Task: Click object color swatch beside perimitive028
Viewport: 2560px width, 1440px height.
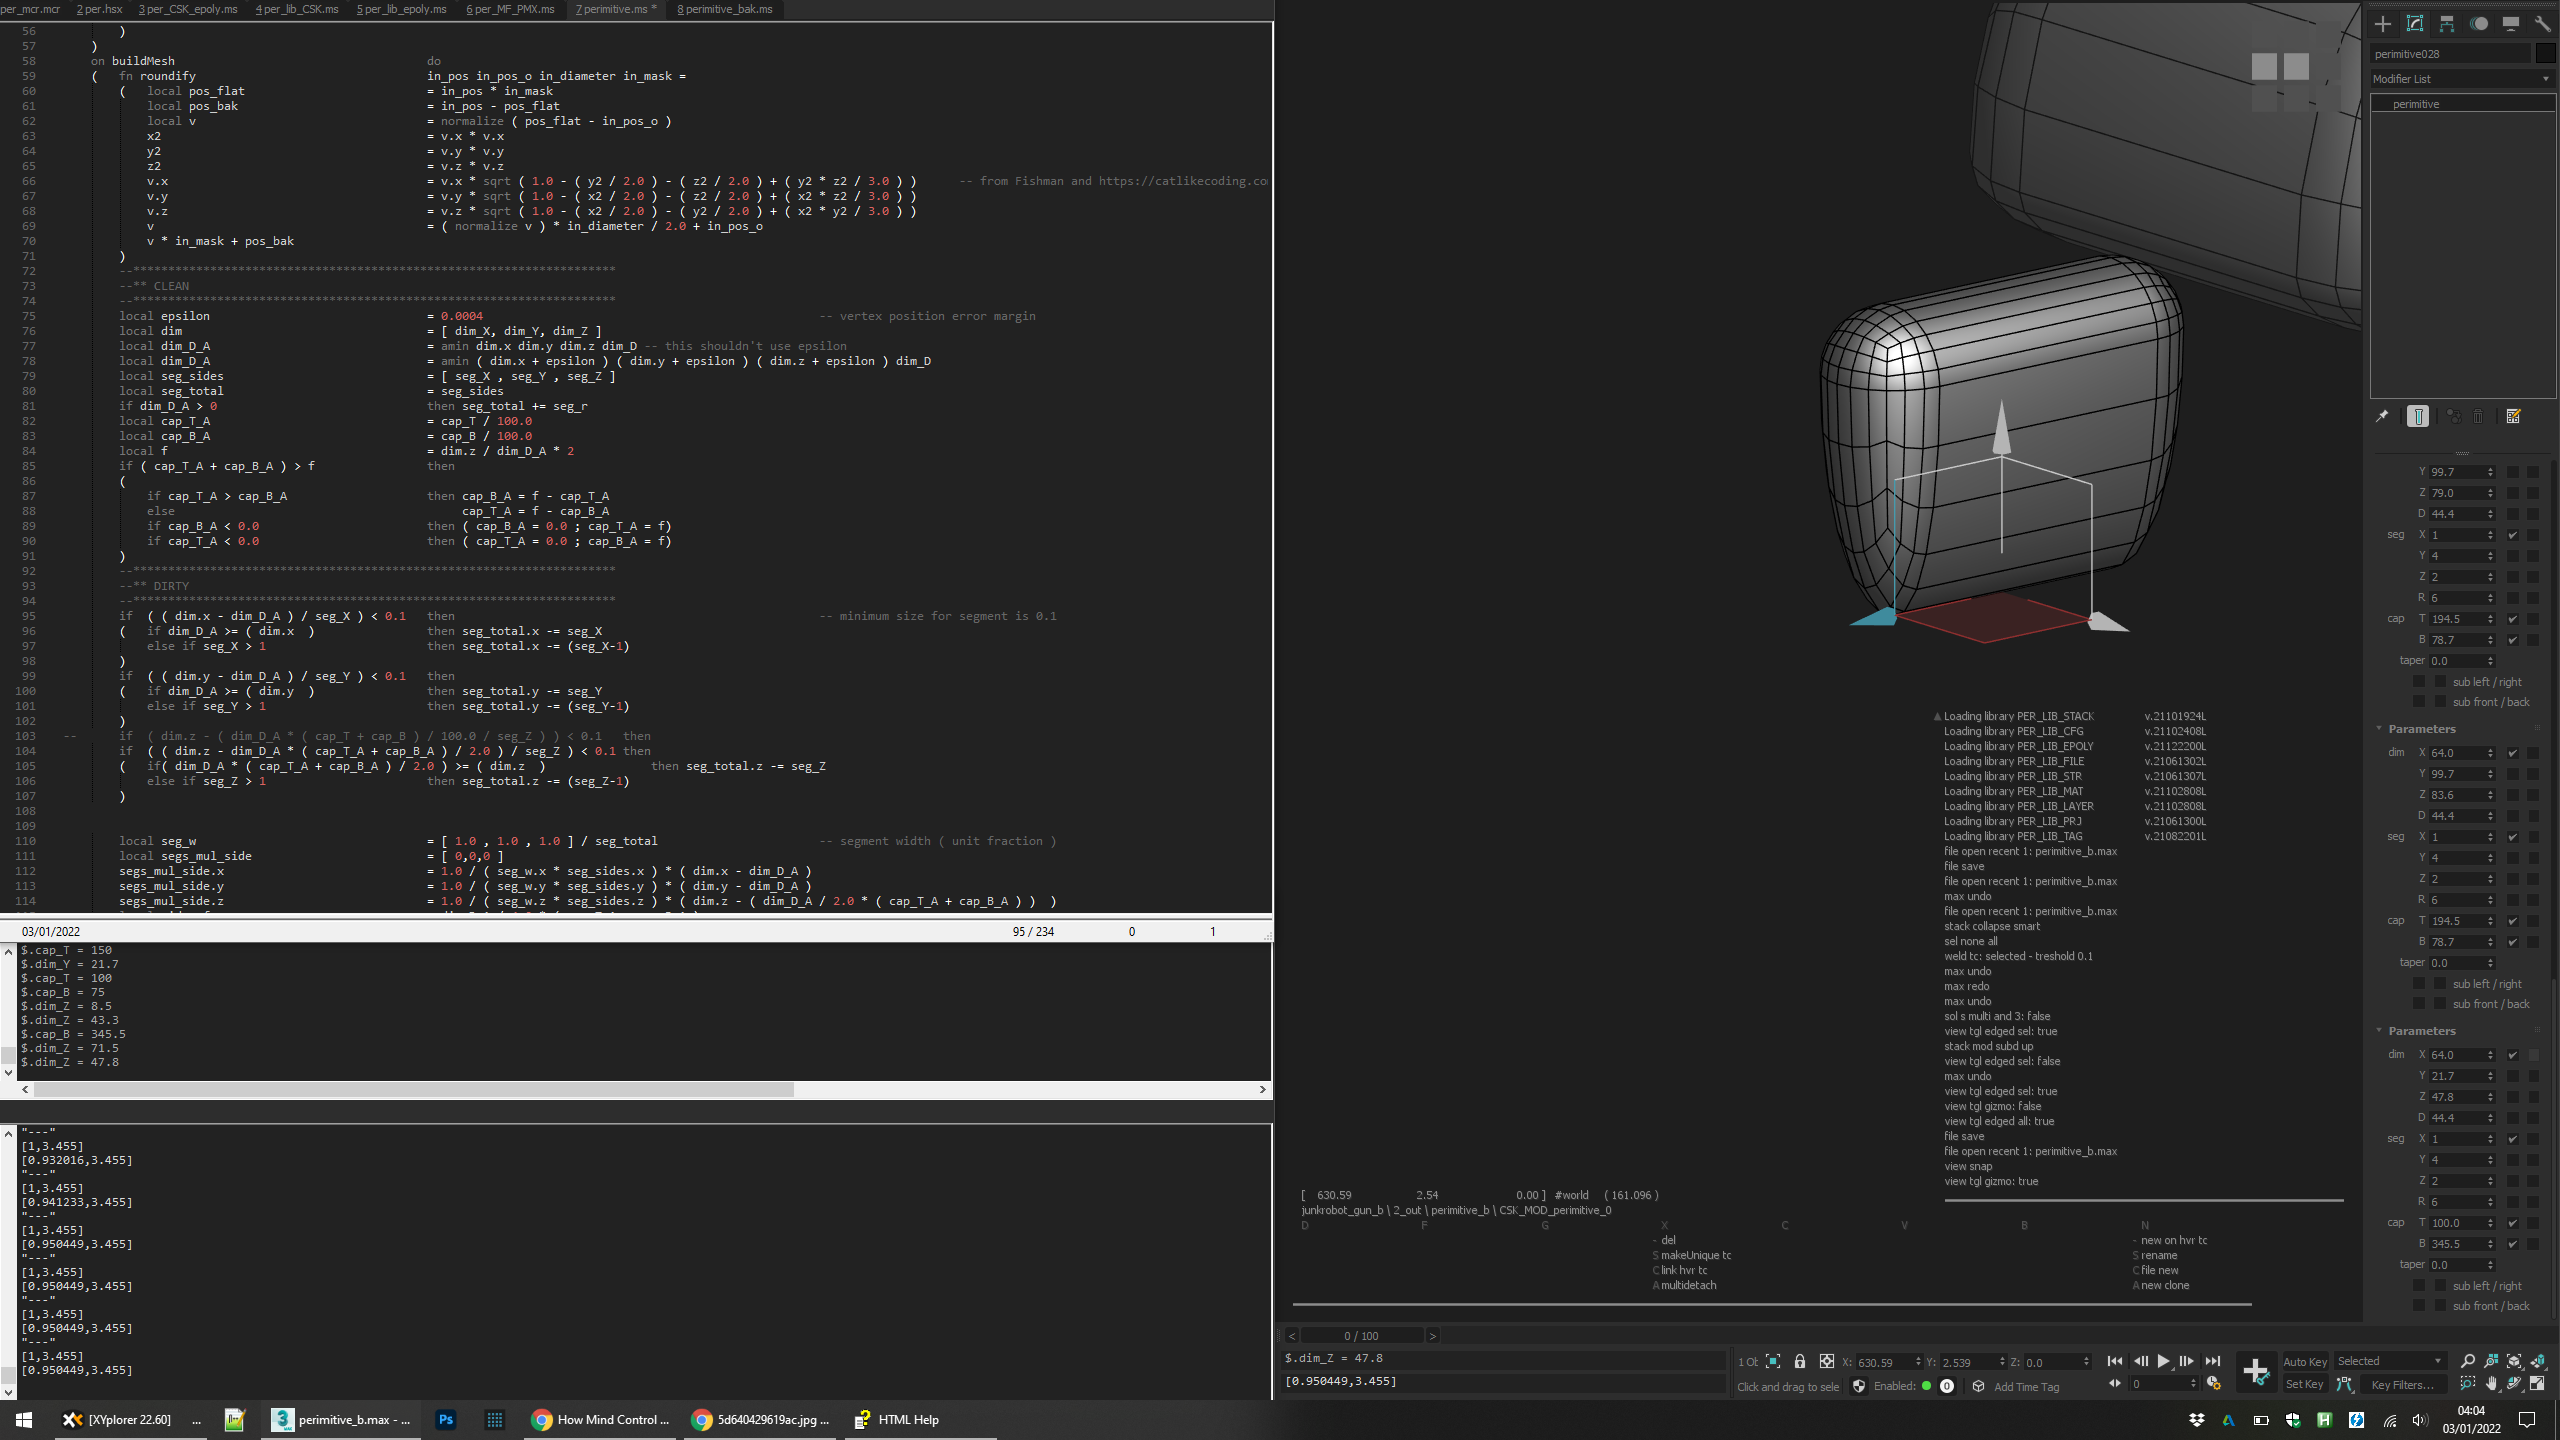Action: [2545, 54]
